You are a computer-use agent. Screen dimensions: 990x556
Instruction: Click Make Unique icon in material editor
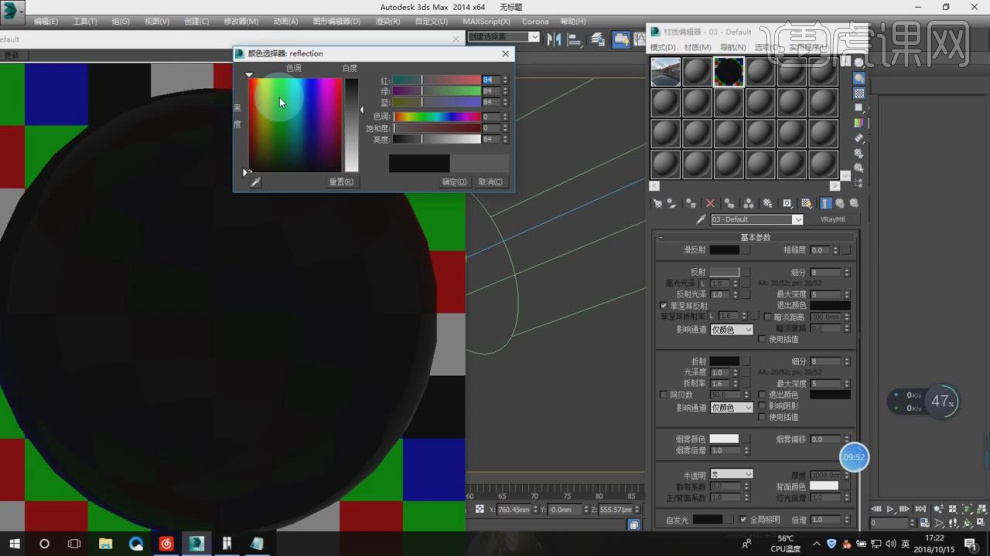pyautogui.click(x=748, y=203)
